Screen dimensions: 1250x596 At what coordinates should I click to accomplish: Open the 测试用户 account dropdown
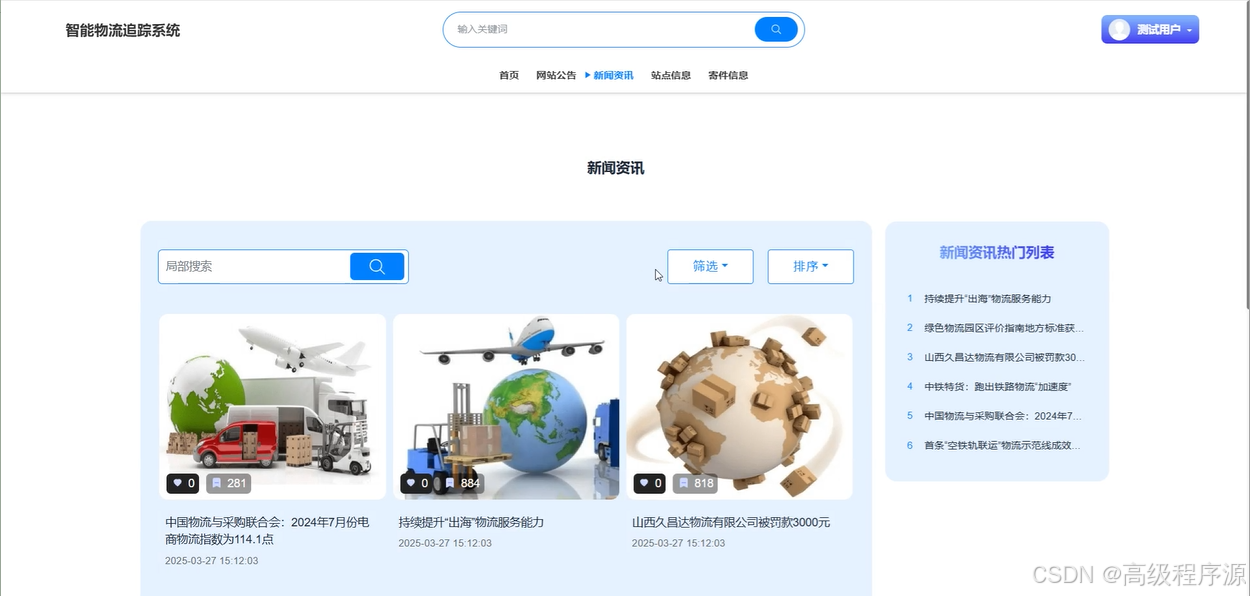[1150, 30]
